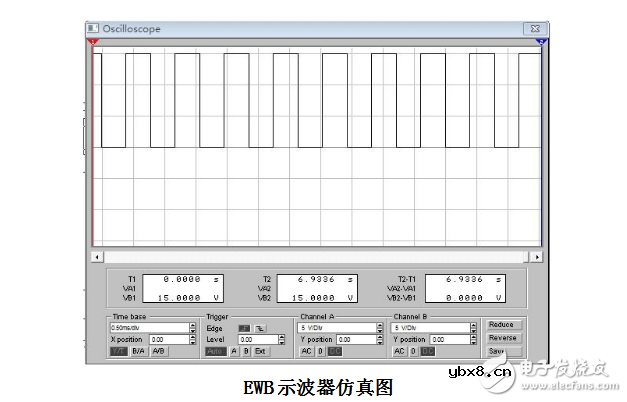Click horizontal waveform scrollbar track
The width and height of the screenshot is (627, 402).
[316, 257]
